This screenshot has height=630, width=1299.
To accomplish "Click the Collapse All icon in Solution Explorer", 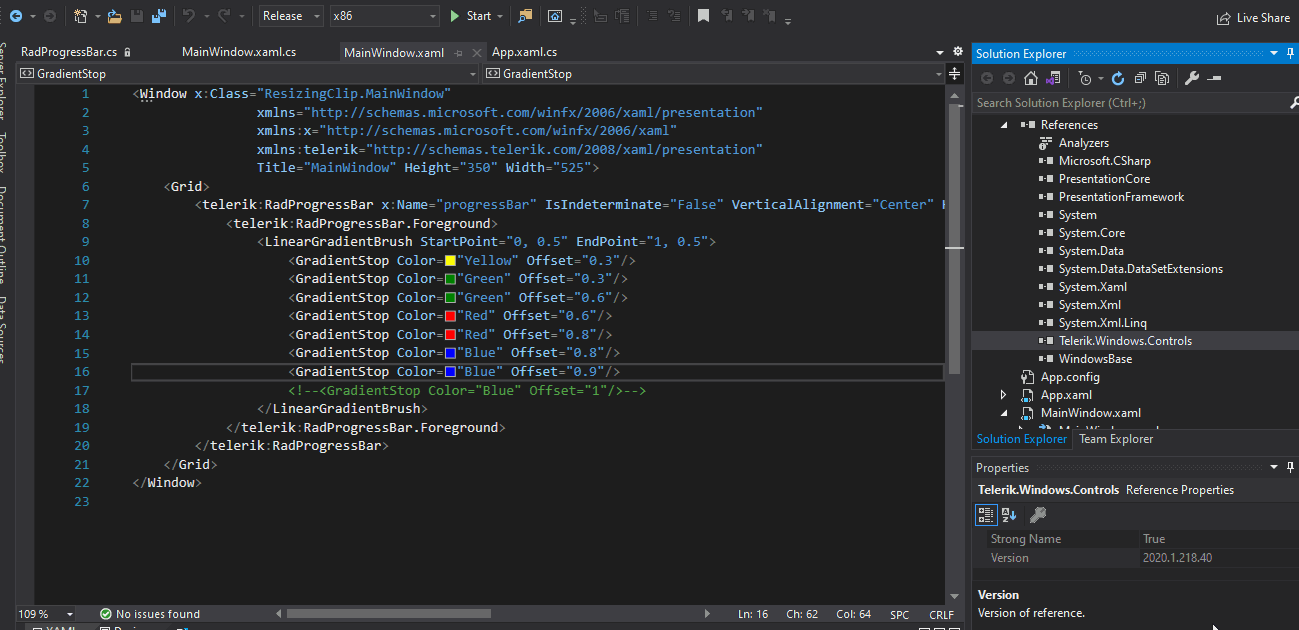I will 1140,78.
